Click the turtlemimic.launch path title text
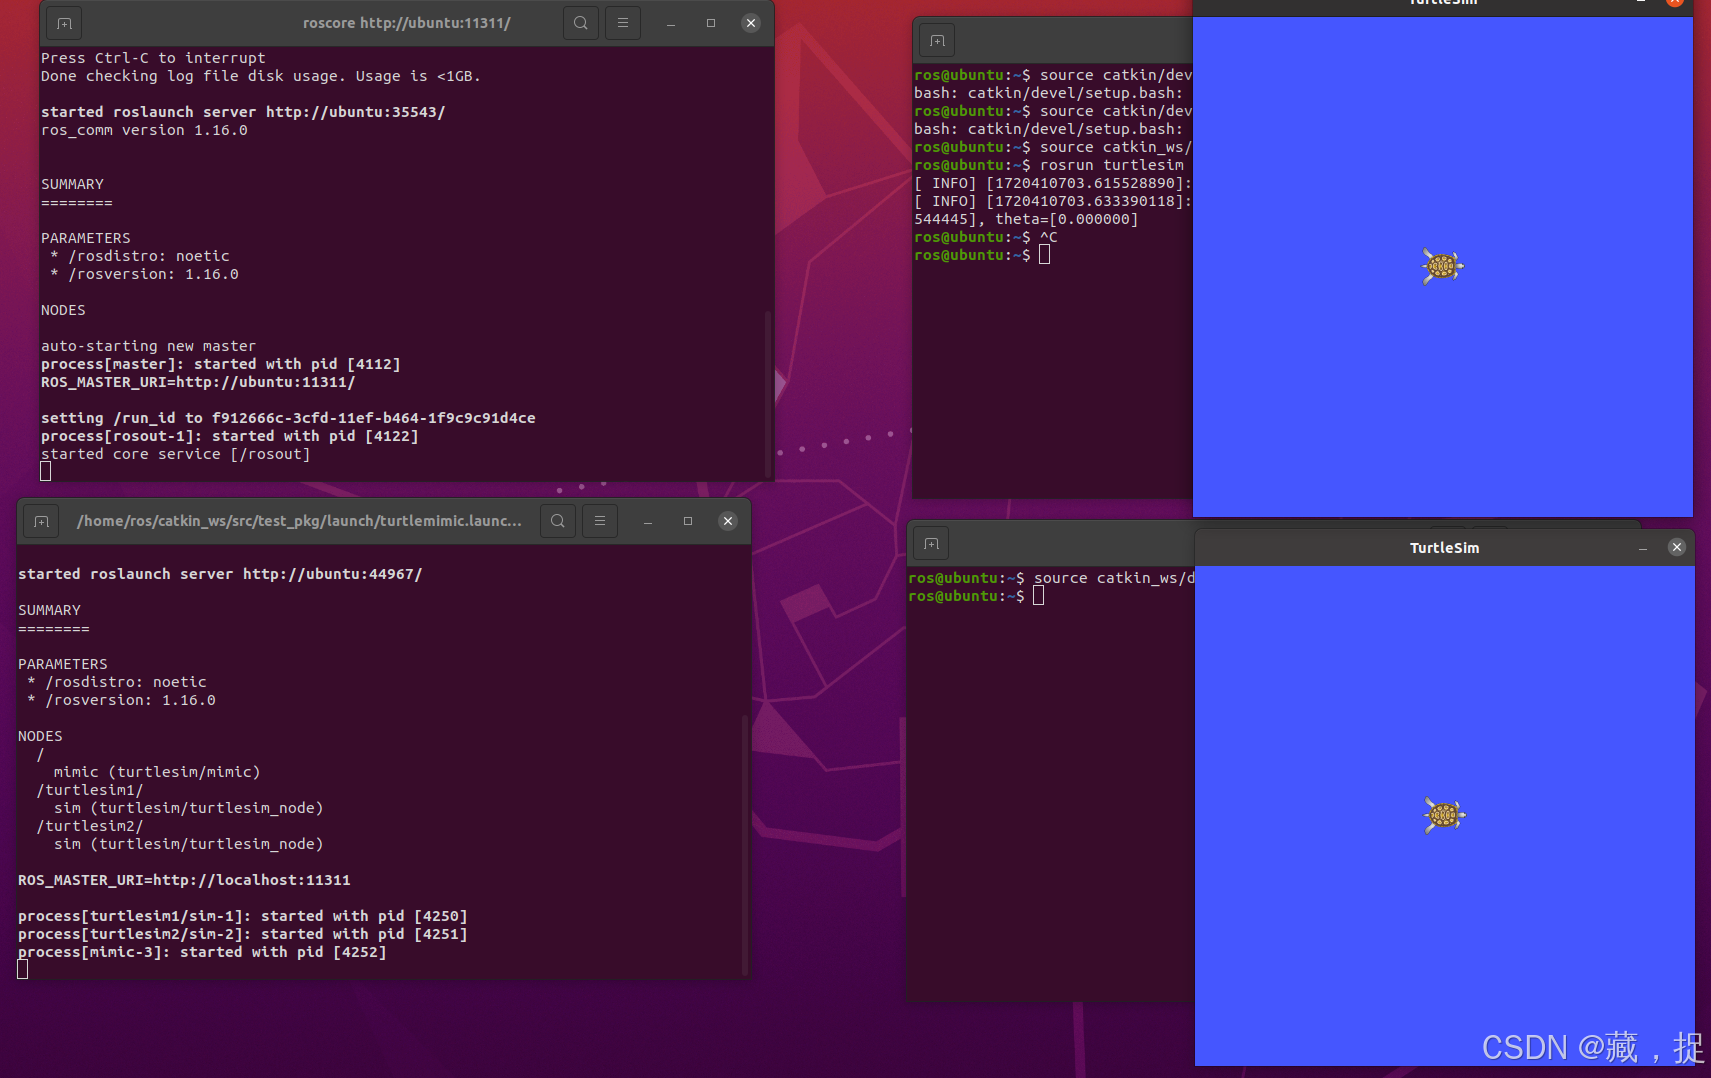The height and width of the screenshot is (1078, 1711). (x=299, y=521)
